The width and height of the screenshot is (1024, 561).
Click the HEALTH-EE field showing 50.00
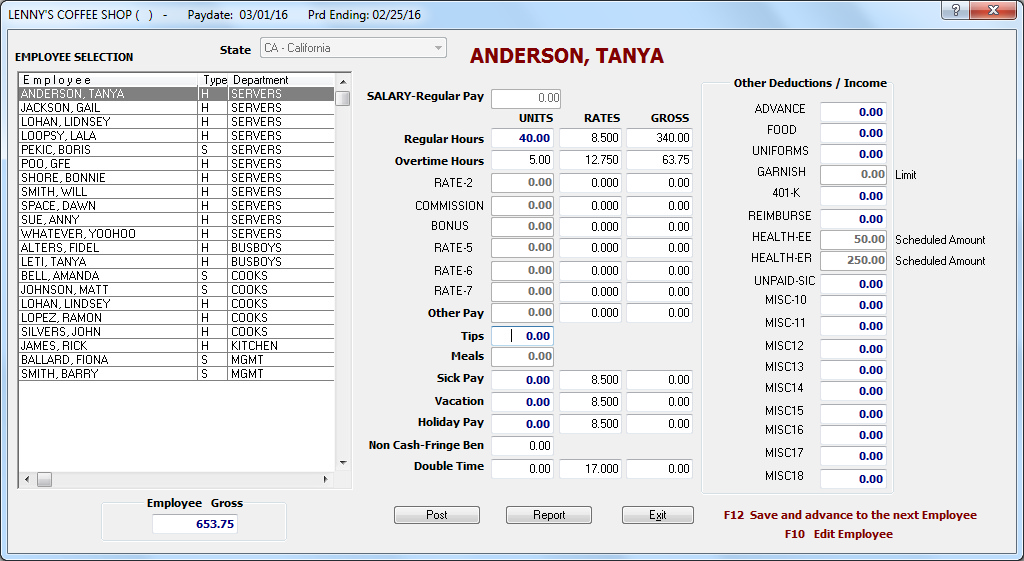pos(854,240)
